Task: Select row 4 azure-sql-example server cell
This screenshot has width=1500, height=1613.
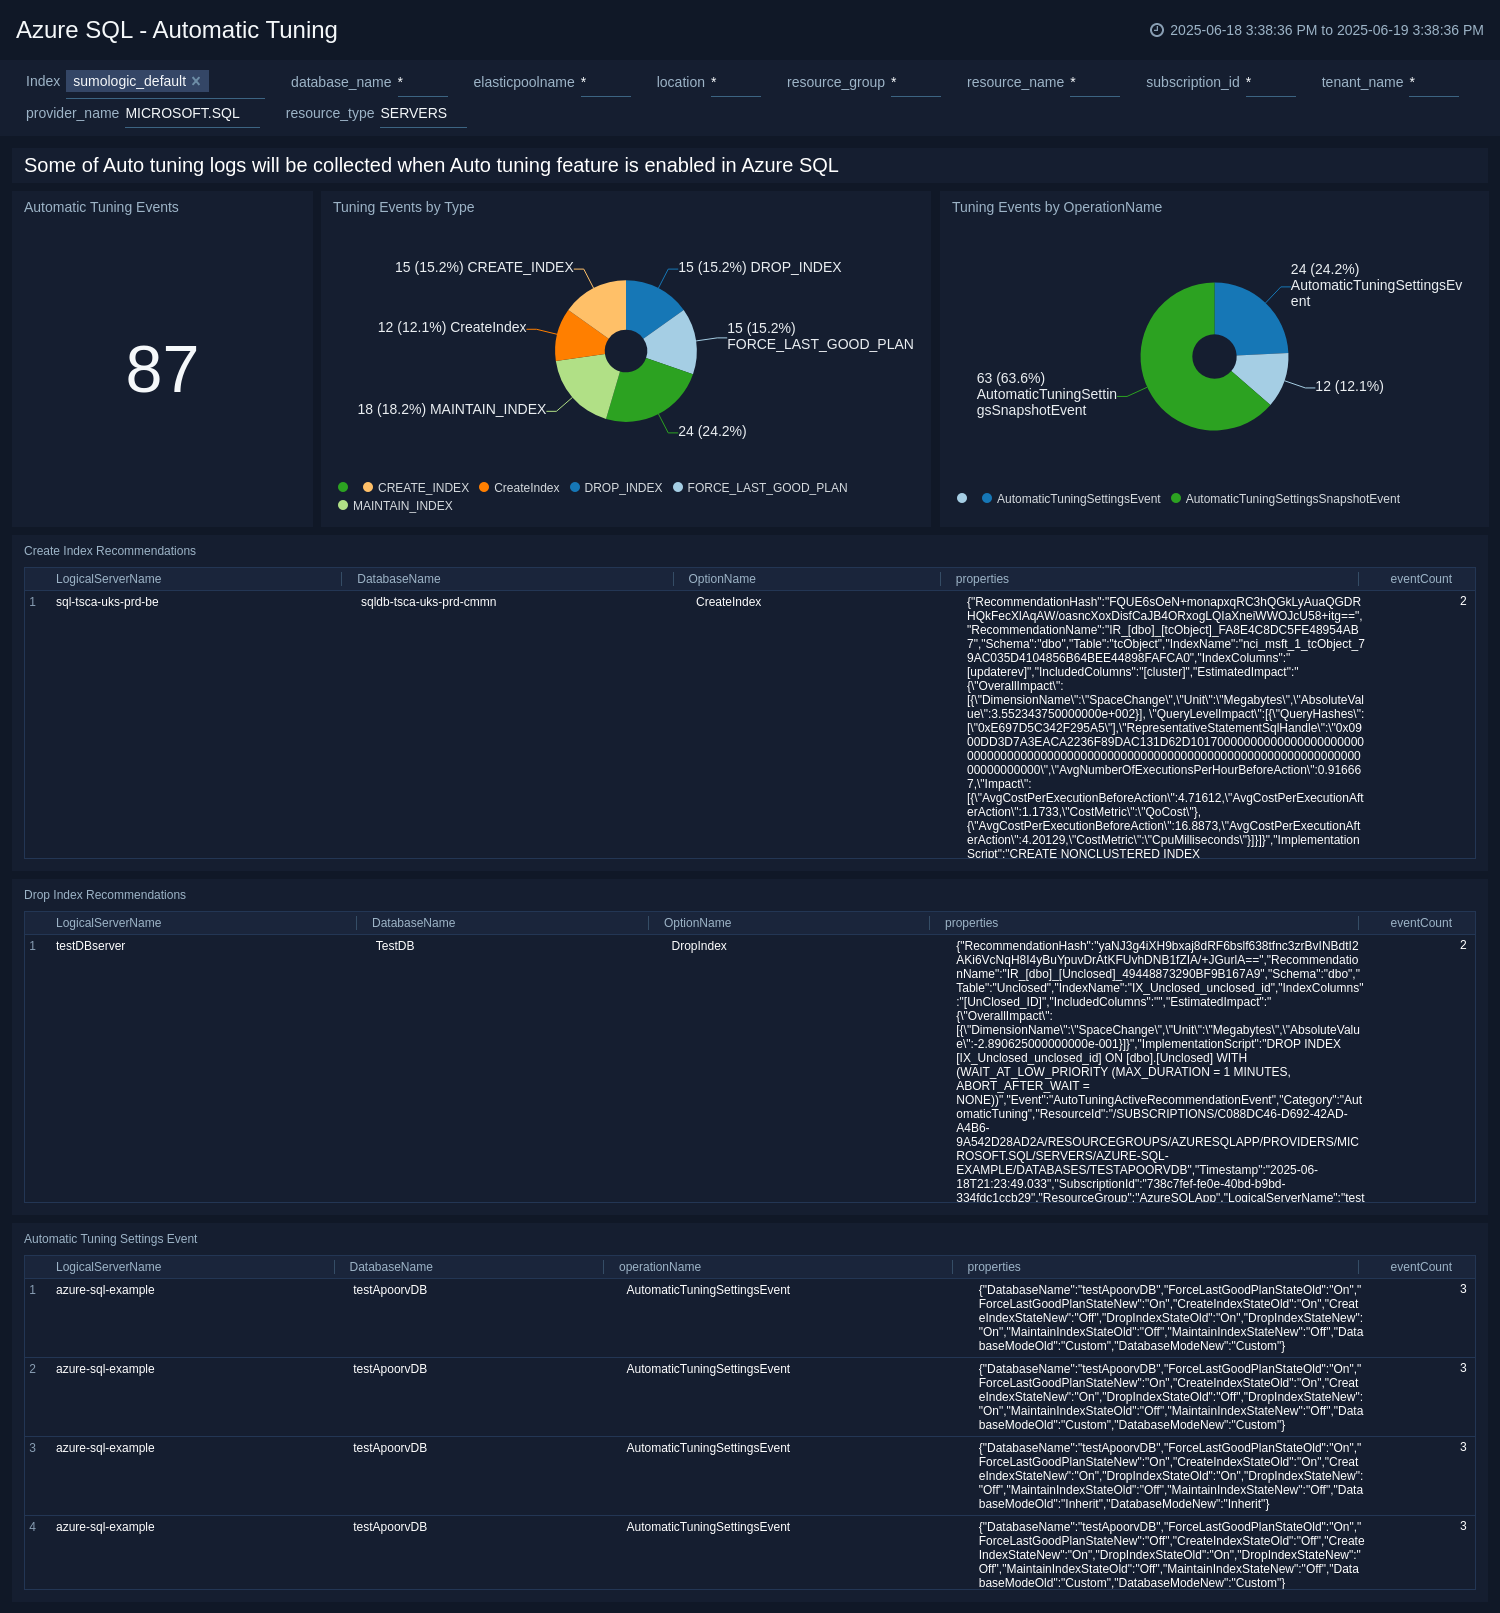Action: click(105, 1527)
